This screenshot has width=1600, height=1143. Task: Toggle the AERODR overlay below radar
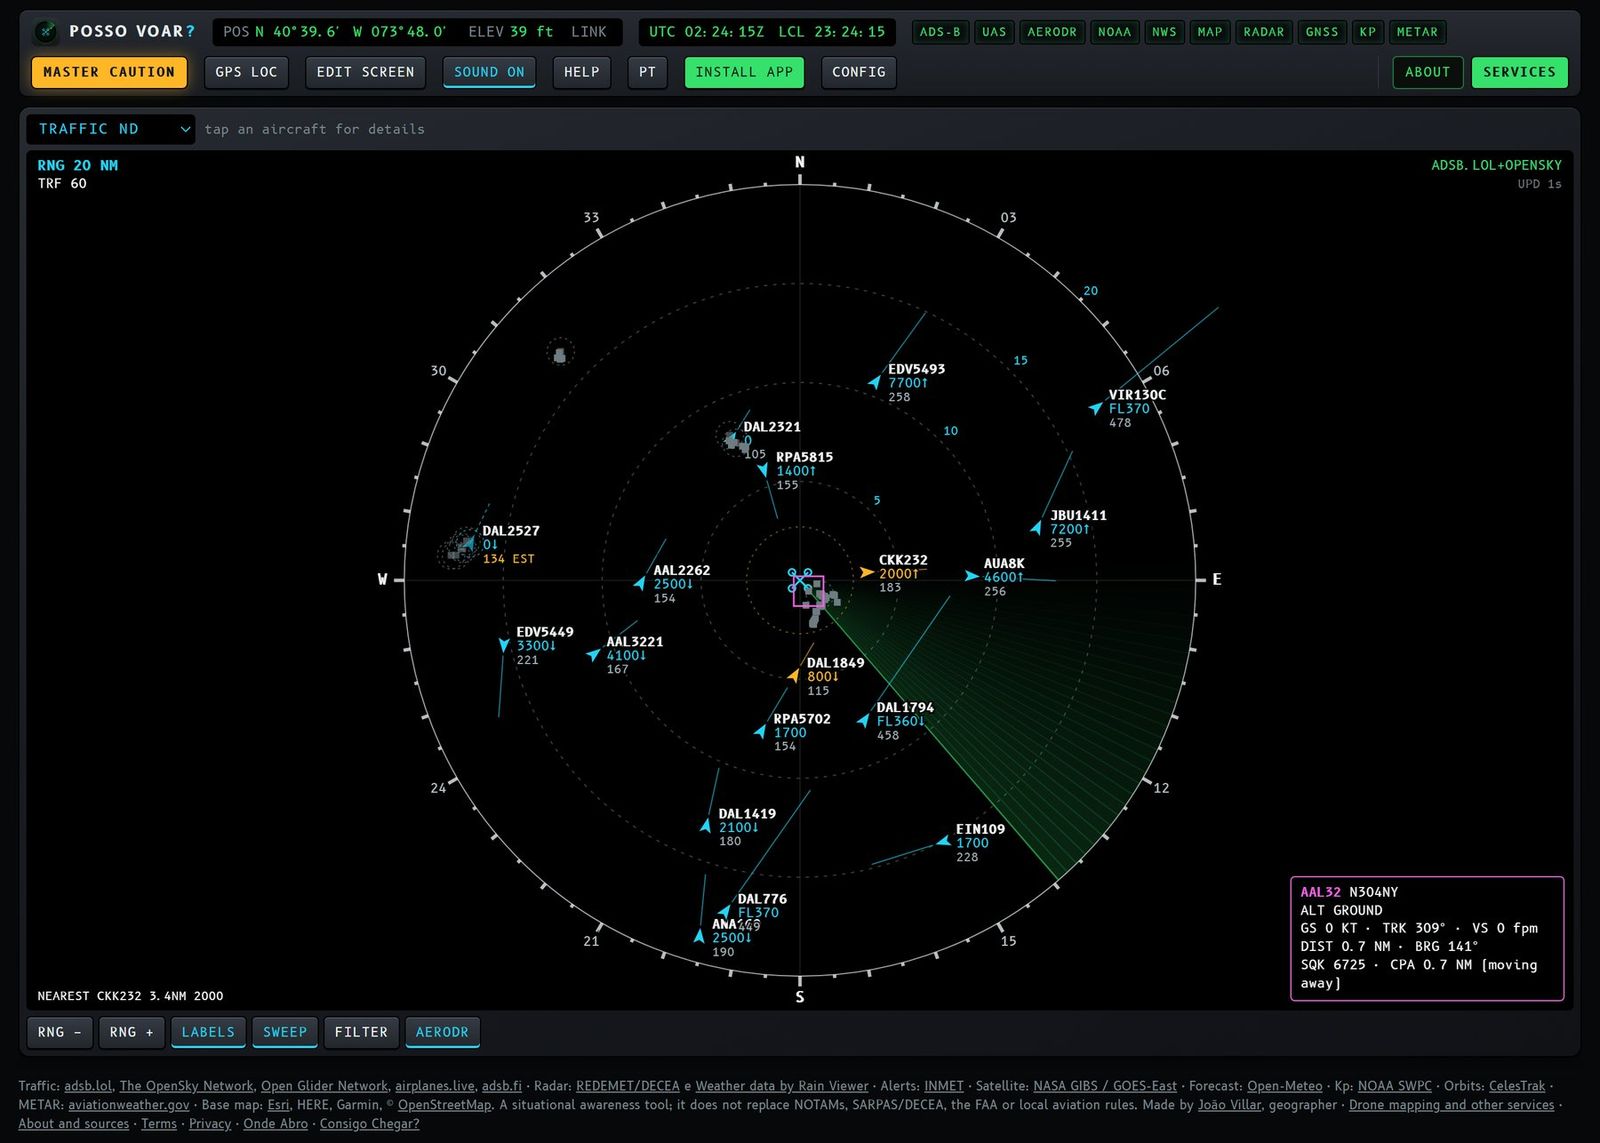442,1032
